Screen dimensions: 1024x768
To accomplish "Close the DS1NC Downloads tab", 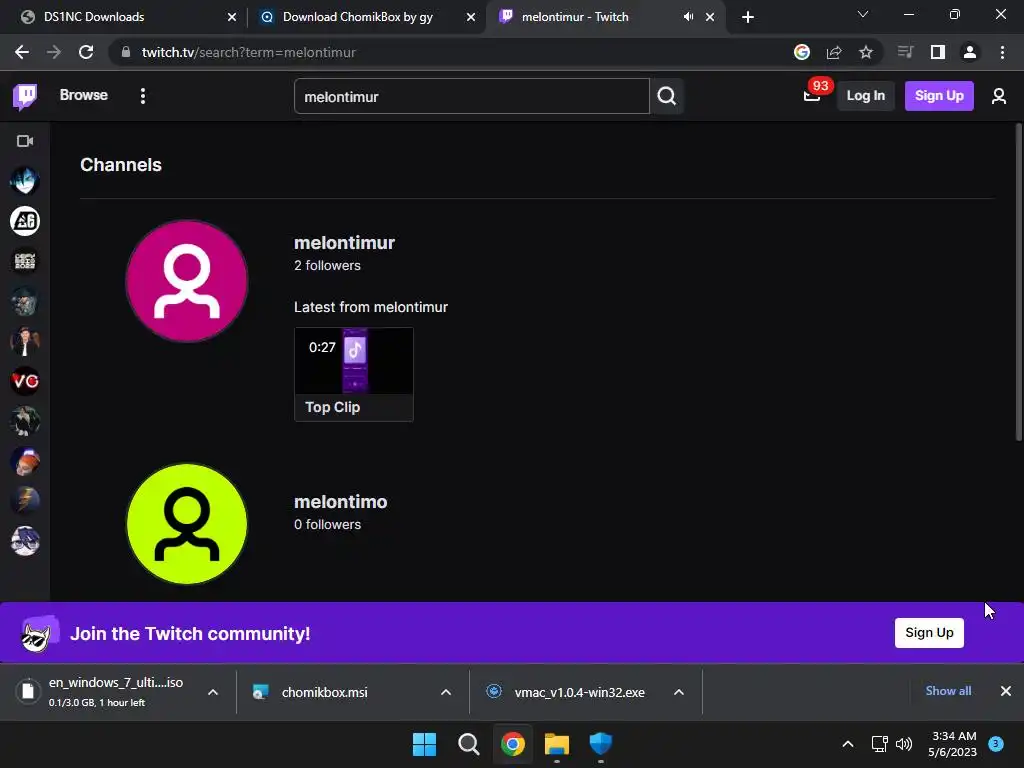I will click(x=232, y=17).
